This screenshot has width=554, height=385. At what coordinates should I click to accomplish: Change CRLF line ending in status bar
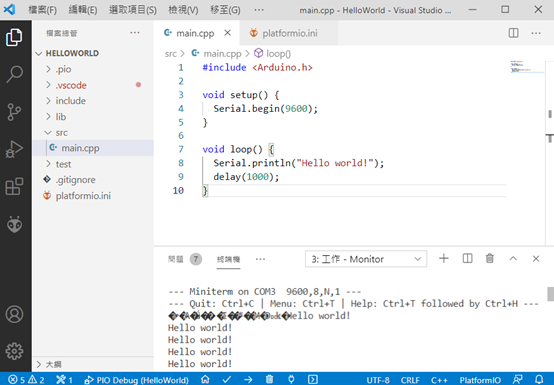coord(410,380)
